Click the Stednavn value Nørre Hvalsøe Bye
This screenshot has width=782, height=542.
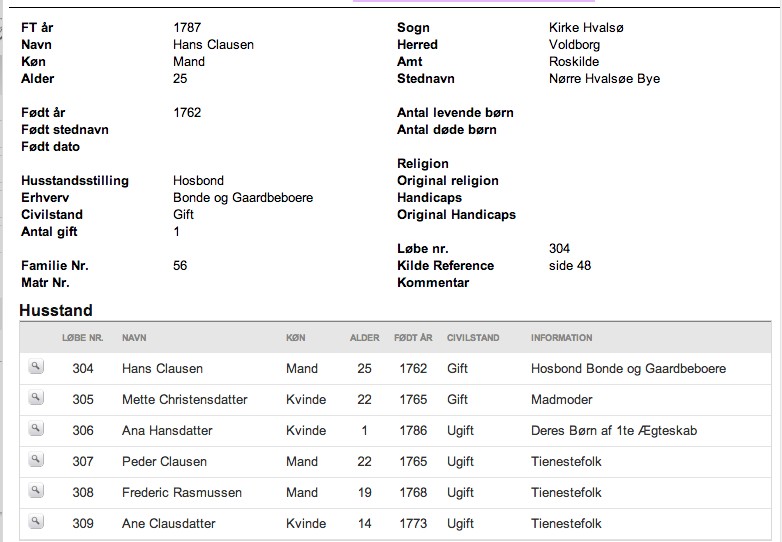point(604,79)
